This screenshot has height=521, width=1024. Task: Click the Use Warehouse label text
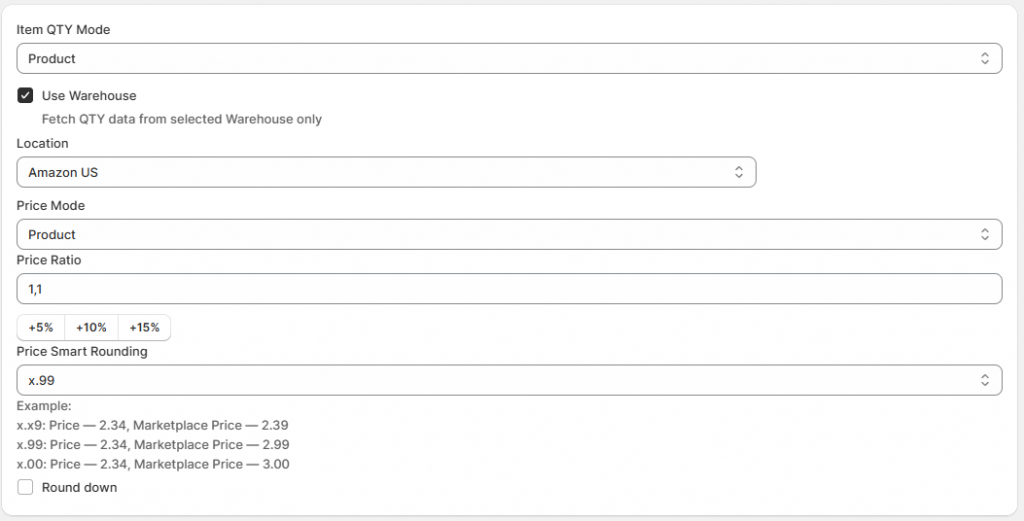click(89, 96)
